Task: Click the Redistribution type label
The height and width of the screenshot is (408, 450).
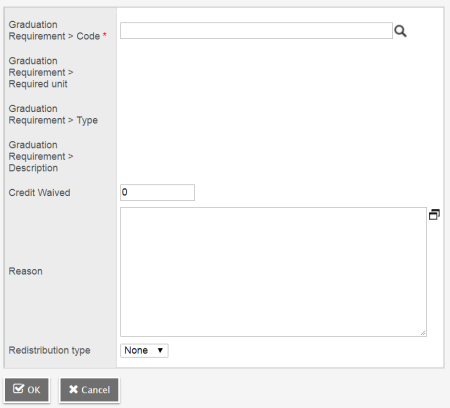Action: pyautogui.click(x=49, y=351)
